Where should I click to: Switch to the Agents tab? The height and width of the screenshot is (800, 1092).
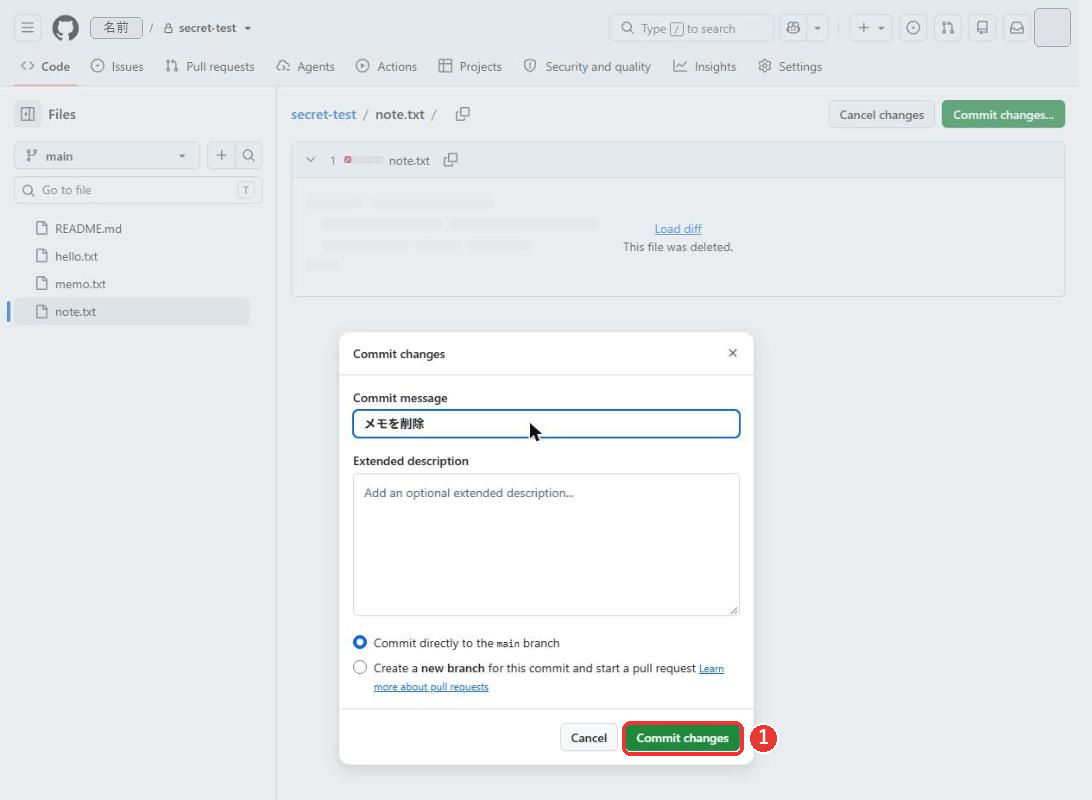(x=305, y=66)
